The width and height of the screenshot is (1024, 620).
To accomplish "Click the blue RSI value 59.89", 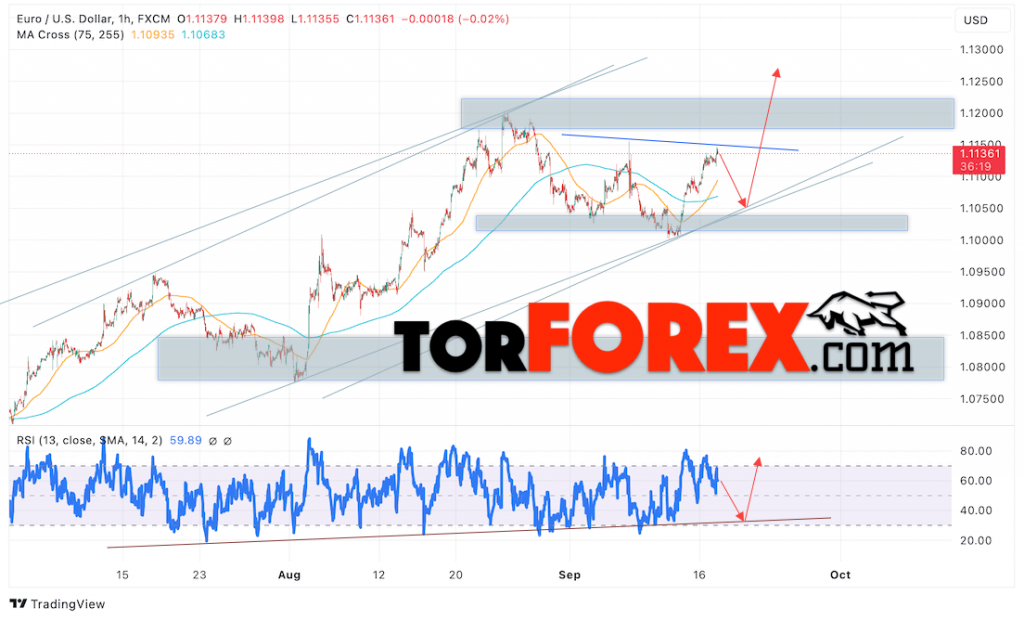I will (186, 440).
